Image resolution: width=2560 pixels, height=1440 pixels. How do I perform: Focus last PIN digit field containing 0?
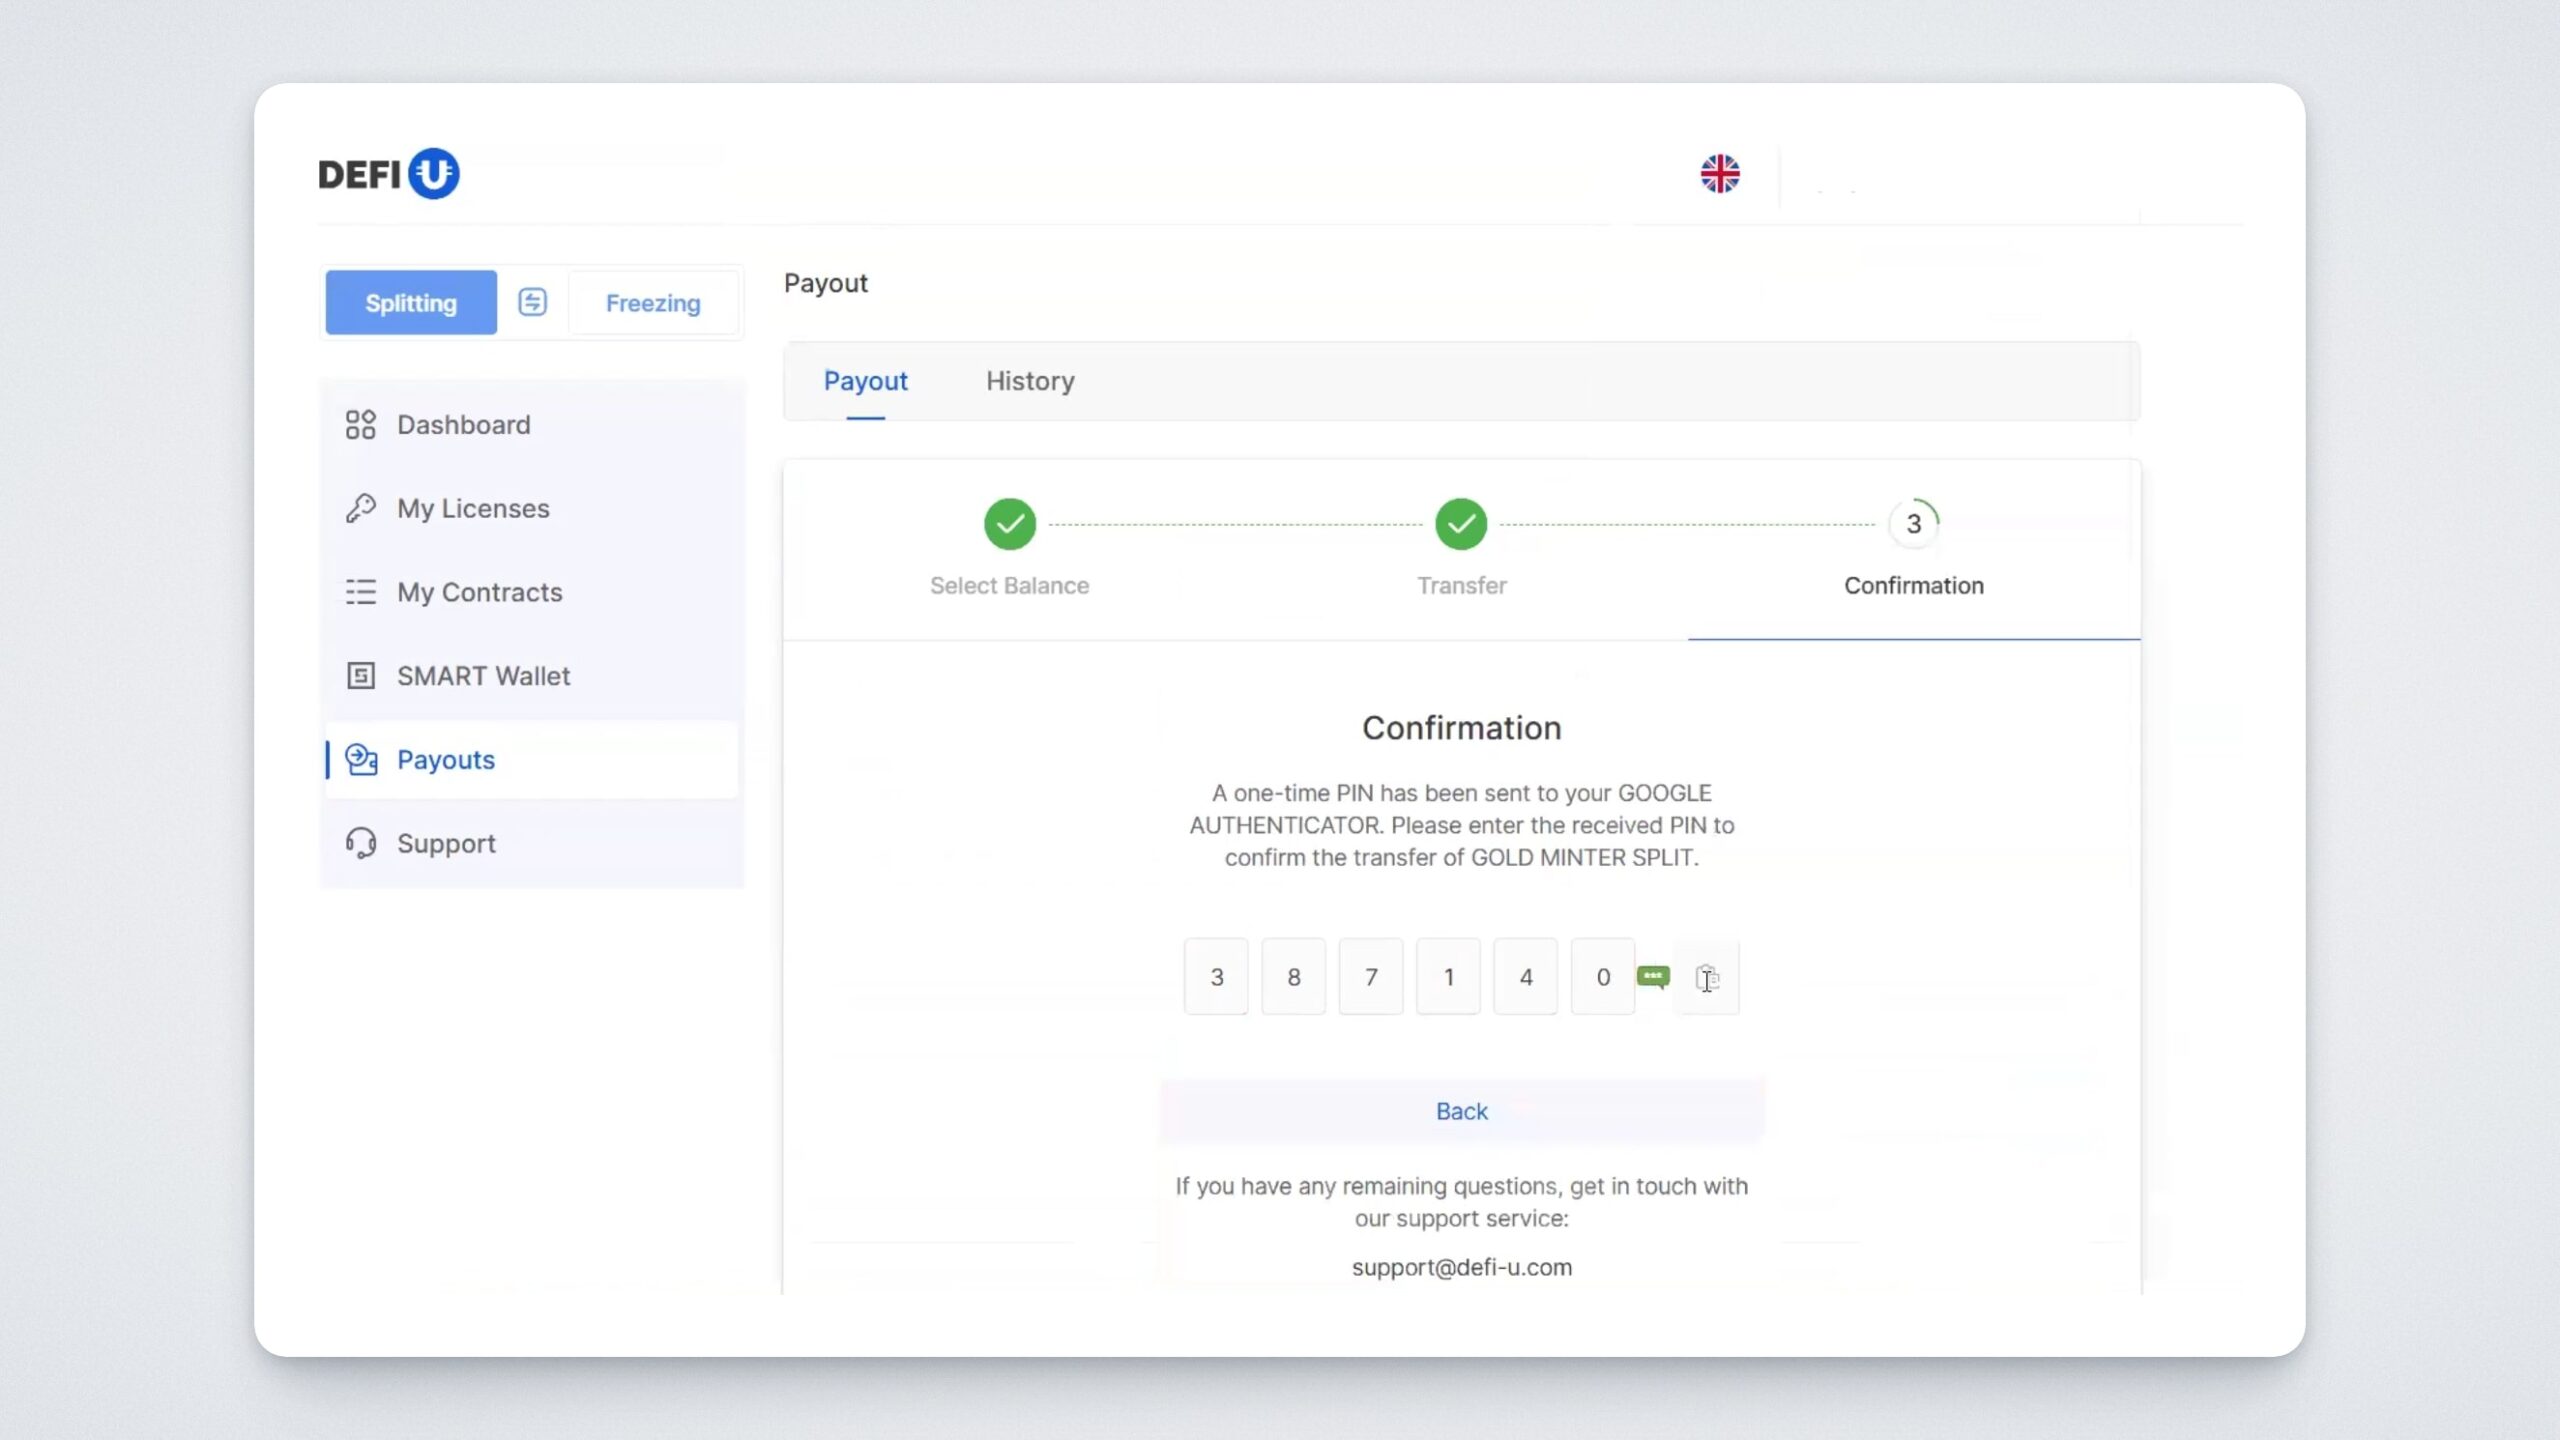(x=1602, y=977)
